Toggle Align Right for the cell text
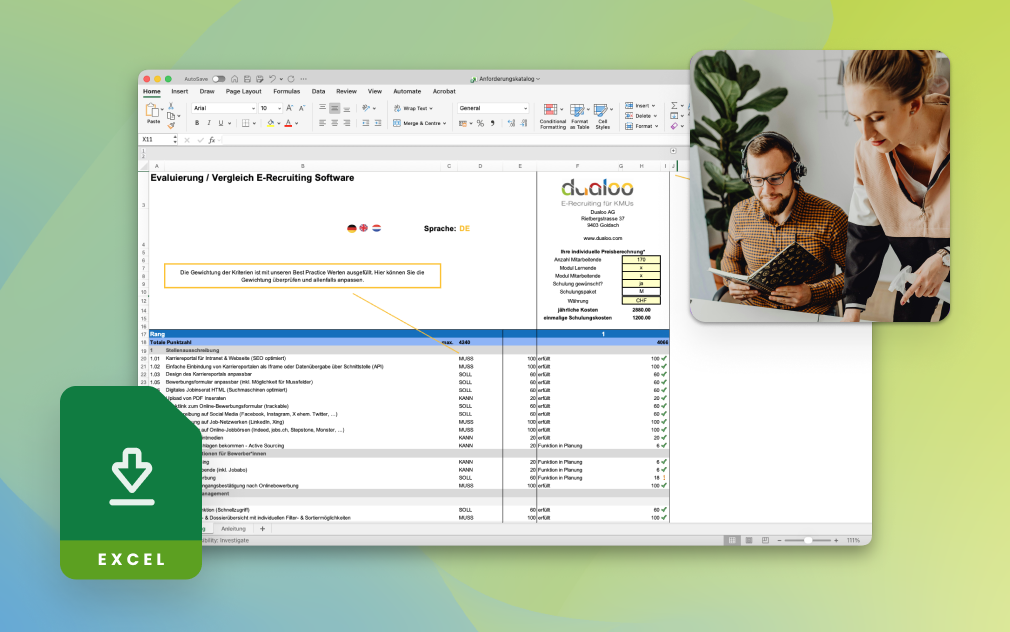The width and height of the screenshot is (1010, 632). point(347,123)
